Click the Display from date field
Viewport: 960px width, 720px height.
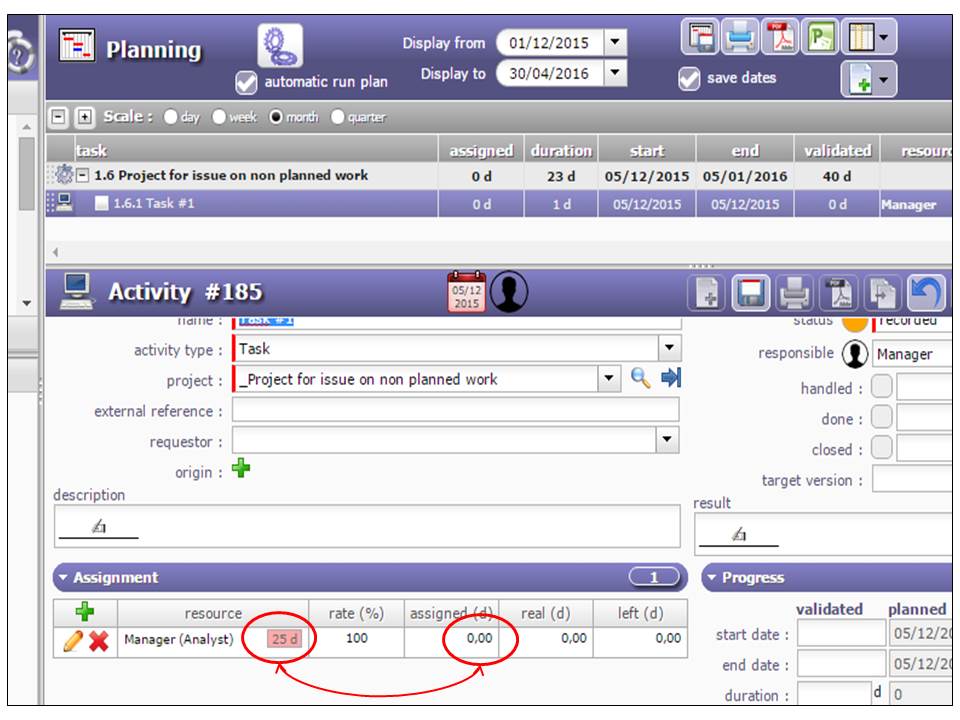tap(550, 43)
